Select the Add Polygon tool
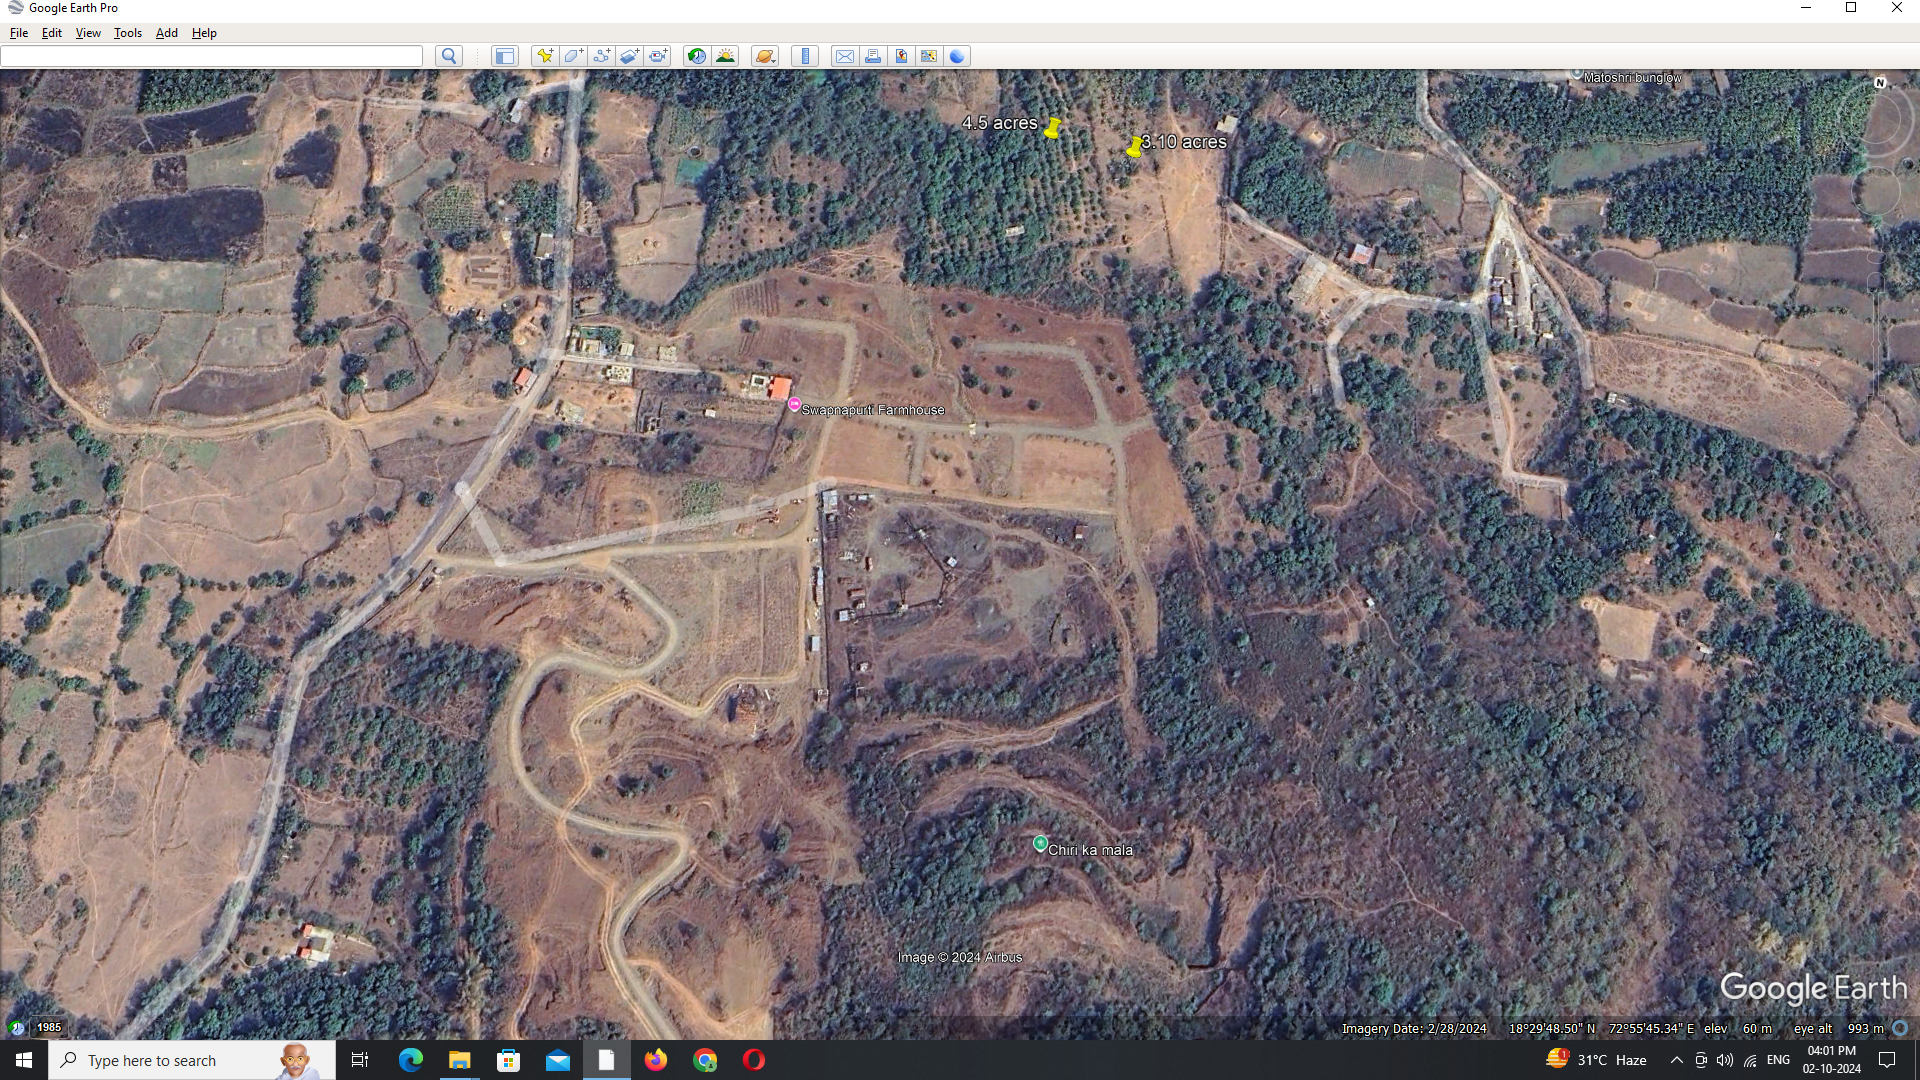This screenshot has height=1080, width=1920. [573, 56]
